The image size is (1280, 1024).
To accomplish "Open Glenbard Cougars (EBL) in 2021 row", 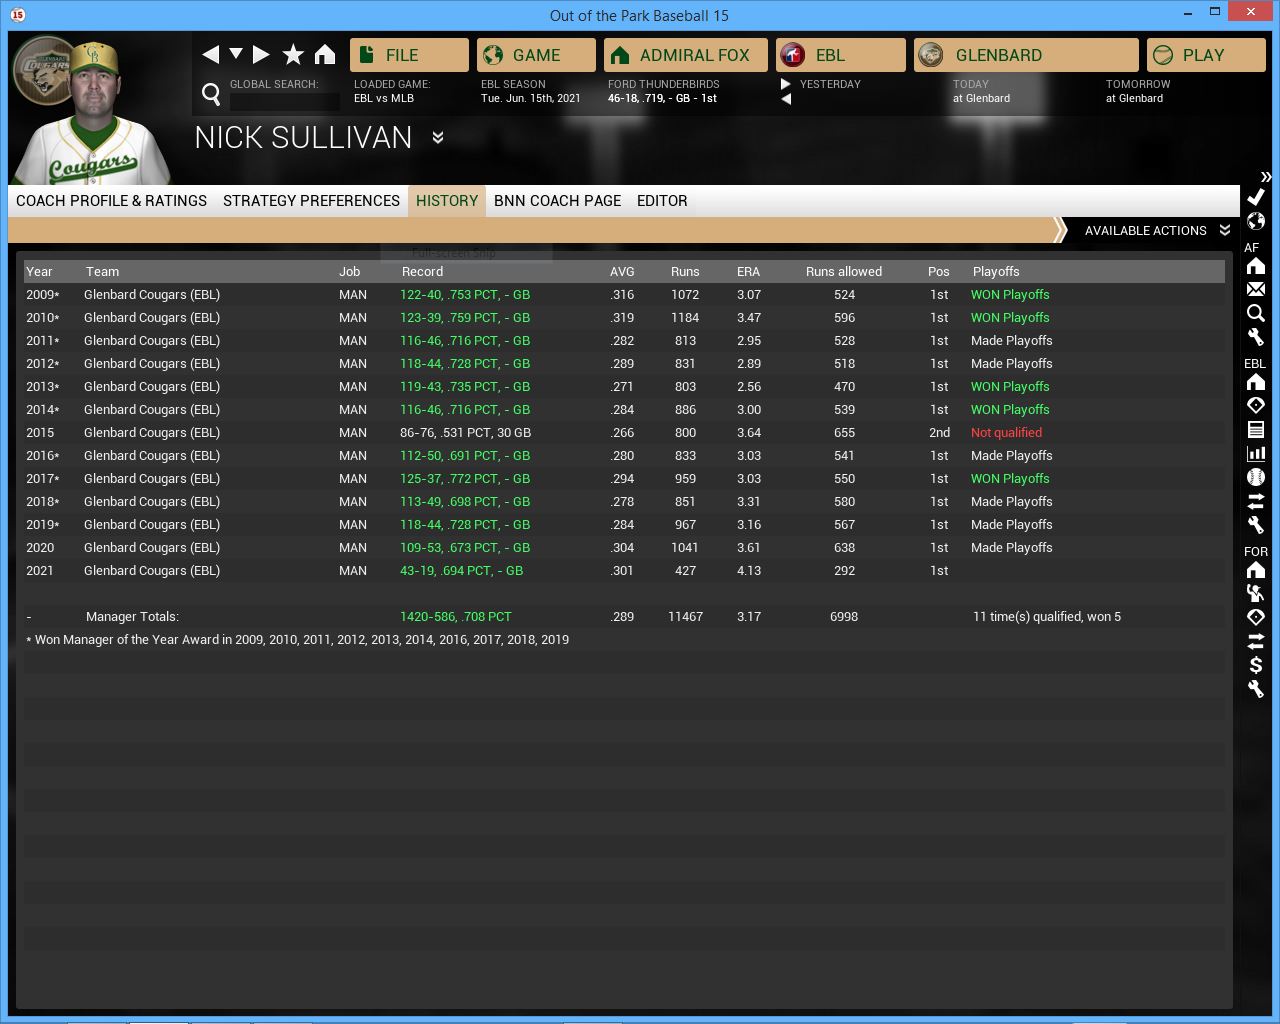I will (x=152, y=571).
